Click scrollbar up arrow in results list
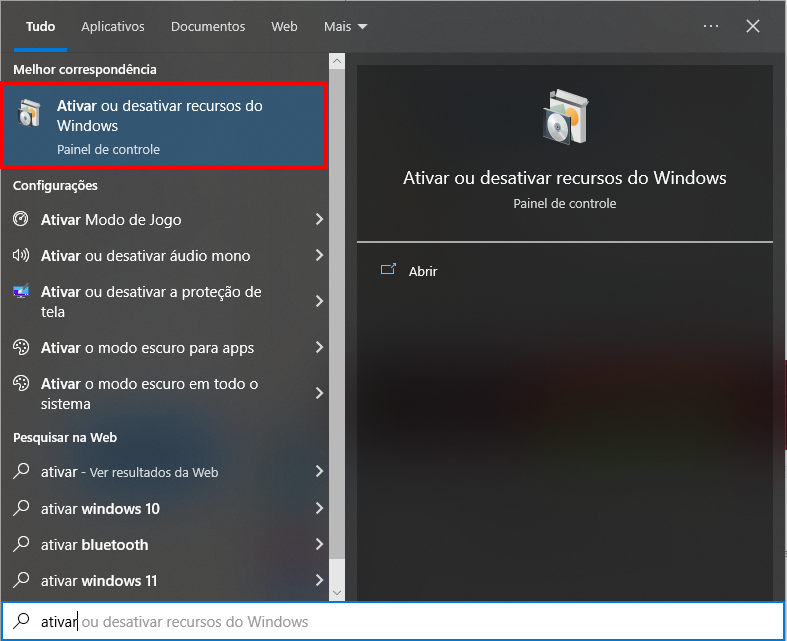Viewport: 787px width, 641px height. 337,61
